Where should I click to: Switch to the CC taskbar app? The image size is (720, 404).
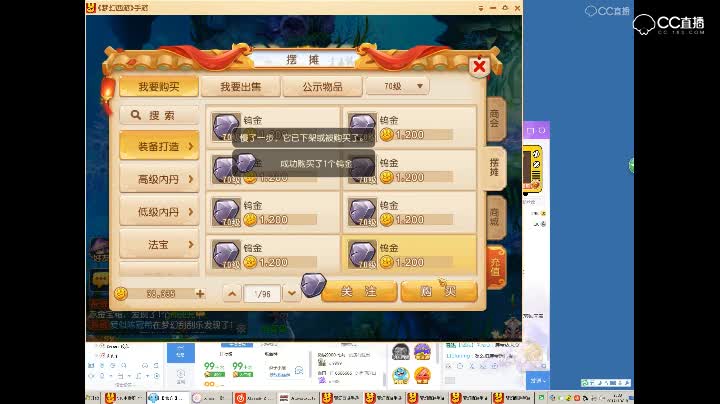tap(168, 398)
